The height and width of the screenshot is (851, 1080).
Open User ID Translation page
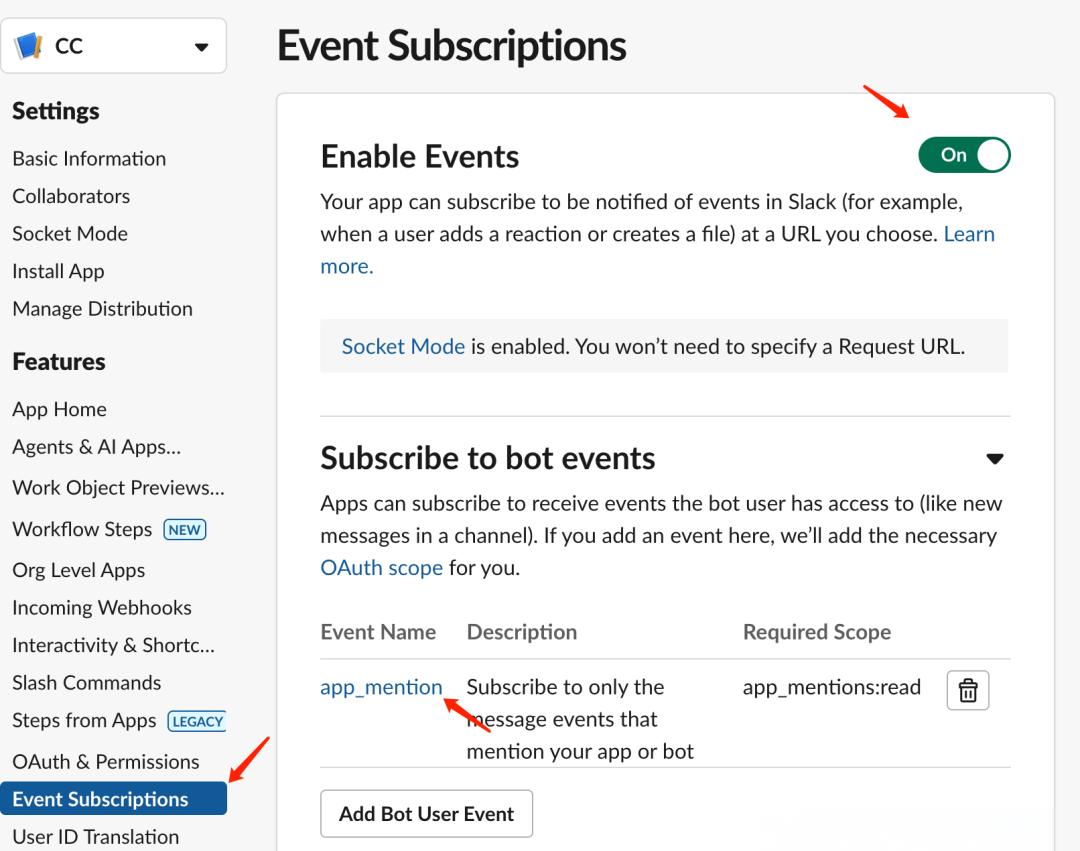[x=96, y=837]
